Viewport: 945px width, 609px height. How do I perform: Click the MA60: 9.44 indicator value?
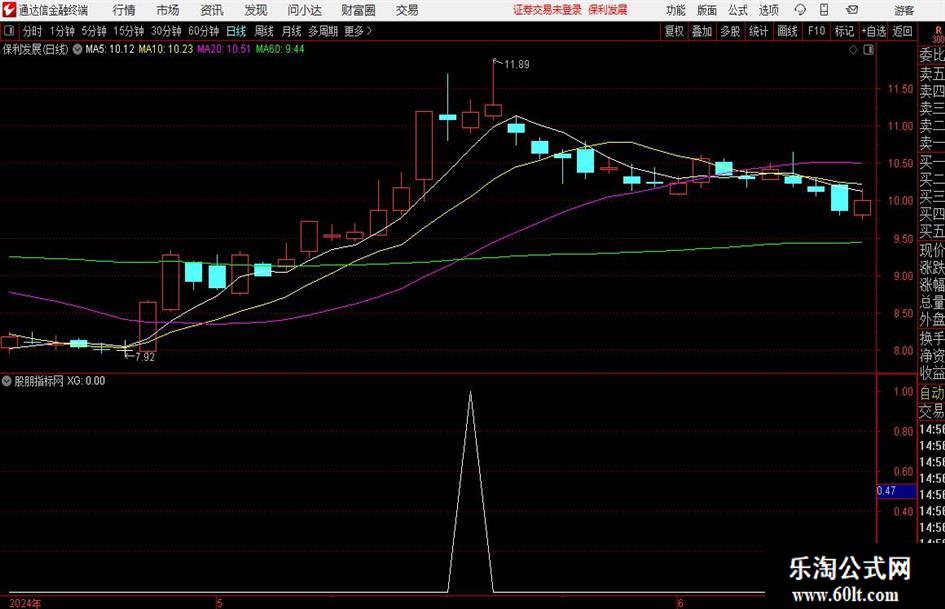pyautogui.click(x=280, y=49)
